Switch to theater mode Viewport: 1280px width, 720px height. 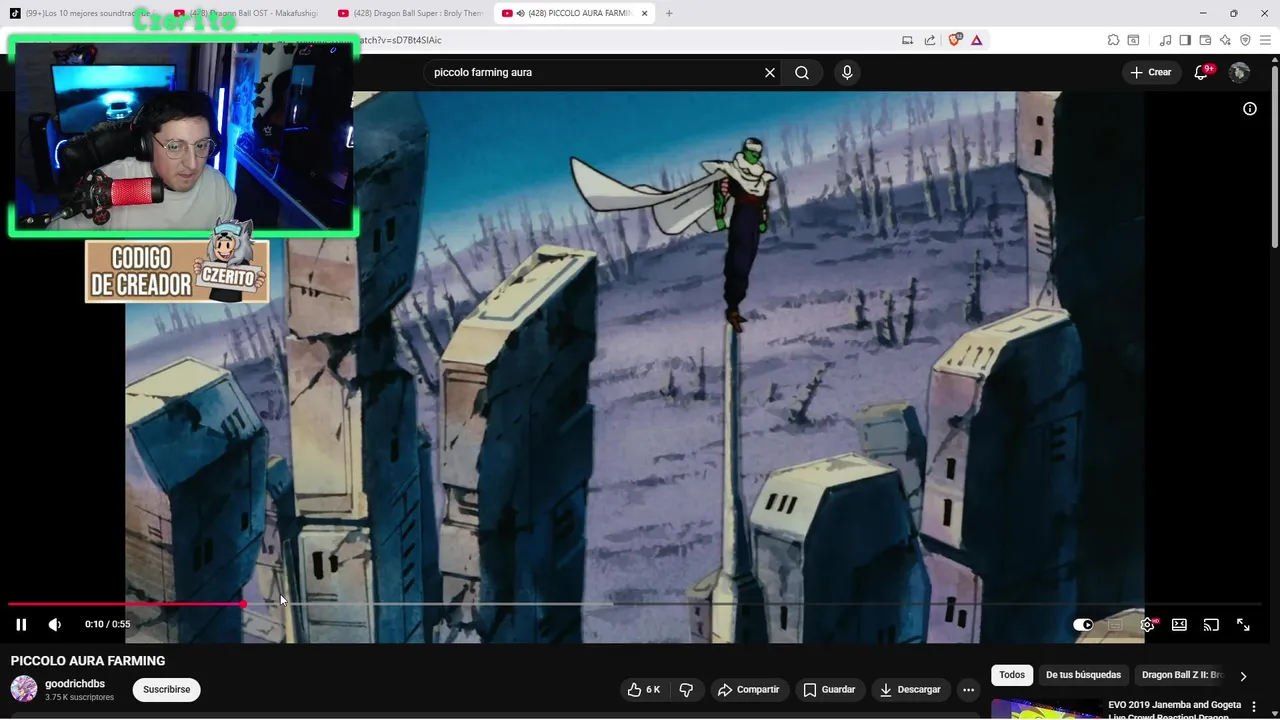pyautogui.click(x=1179, y=624)
